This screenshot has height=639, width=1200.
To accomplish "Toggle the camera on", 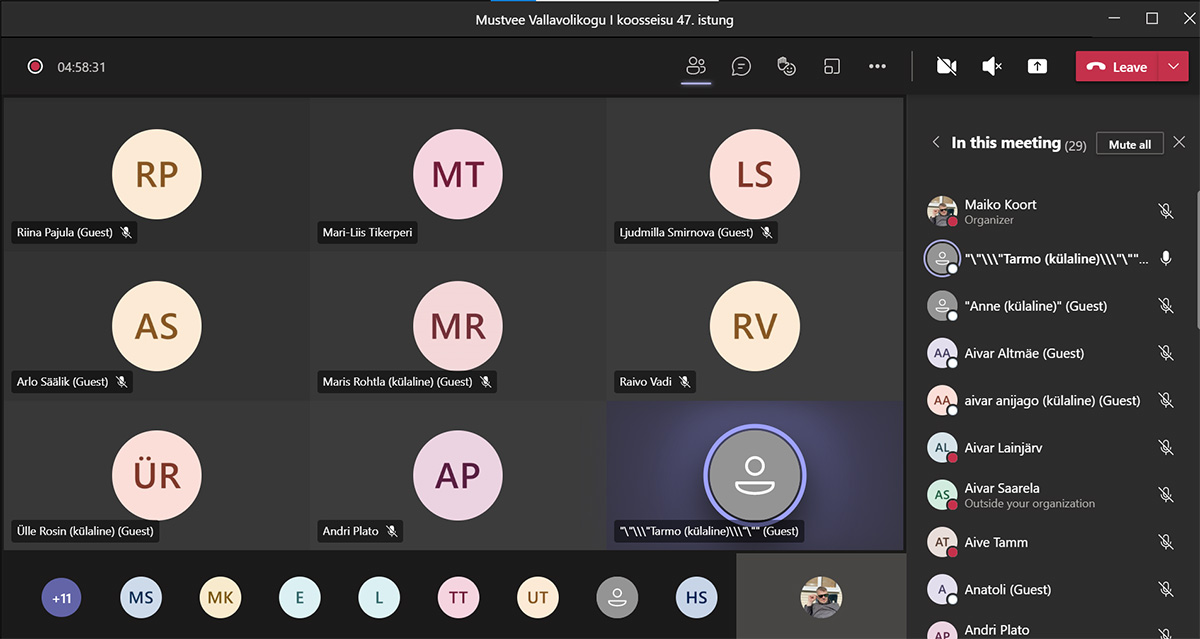I will coord(946,67).
